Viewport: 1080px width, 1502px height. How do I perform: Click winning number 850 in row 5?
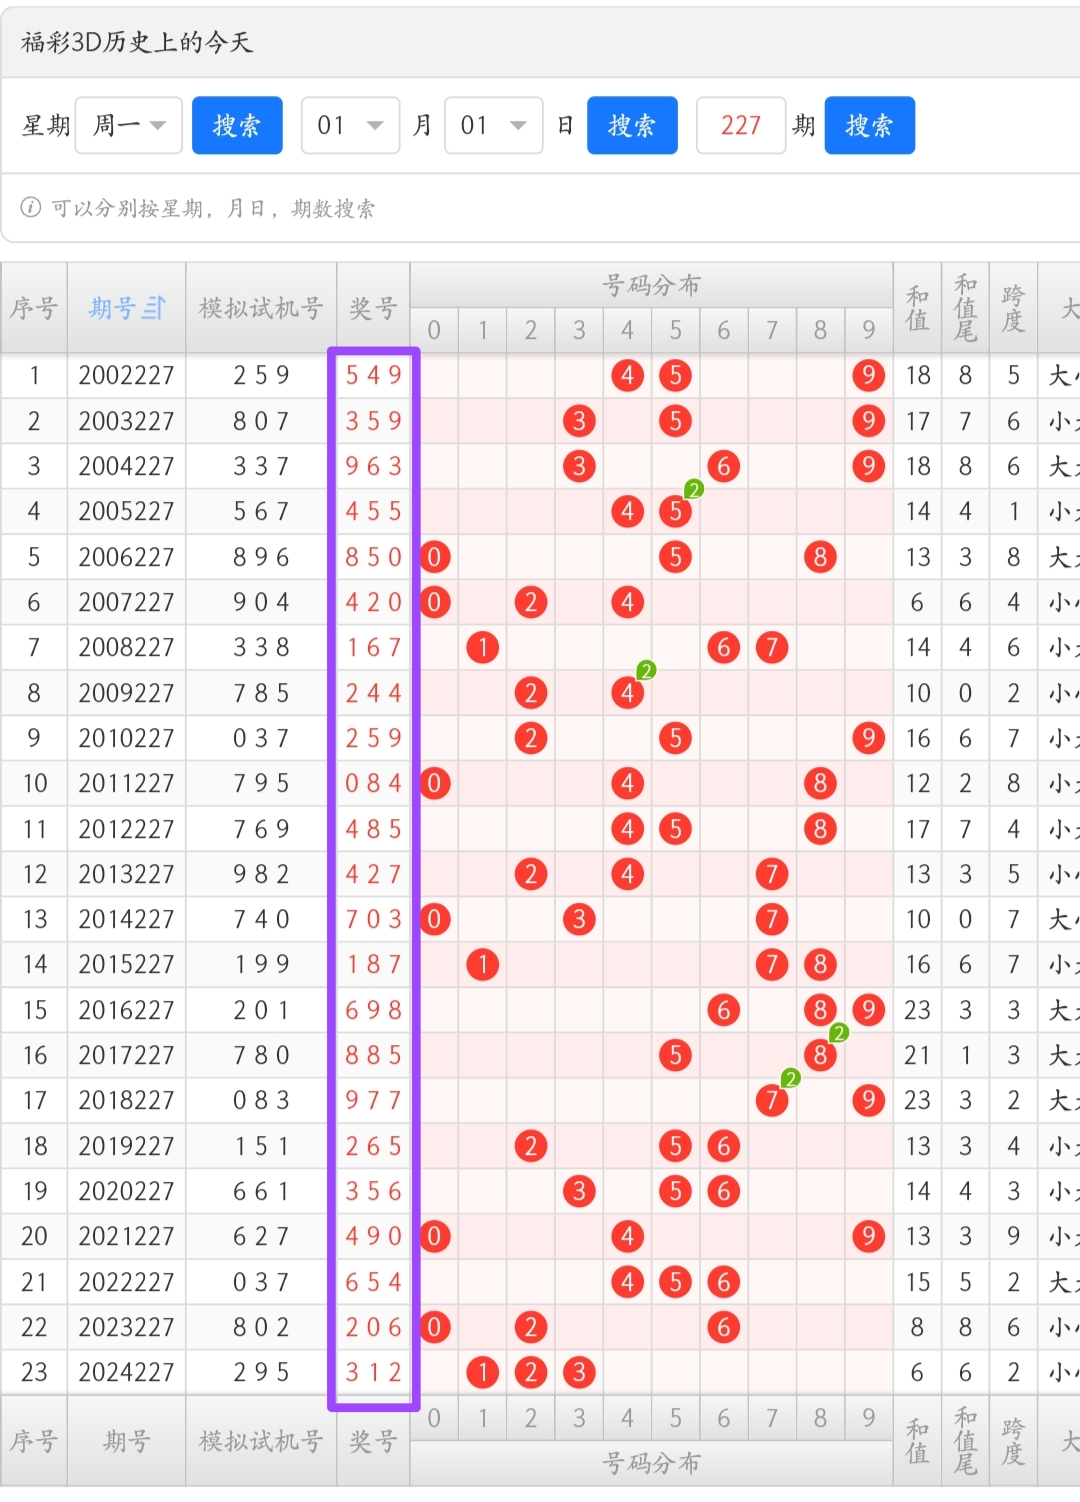[x=373, y=557]
